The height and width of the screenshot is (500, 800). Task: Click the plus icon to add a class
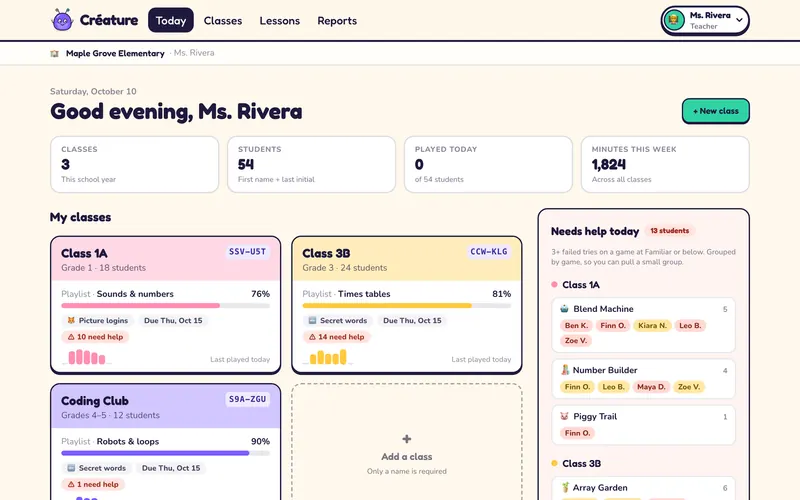pyautogui.click(x=407, y=439)
